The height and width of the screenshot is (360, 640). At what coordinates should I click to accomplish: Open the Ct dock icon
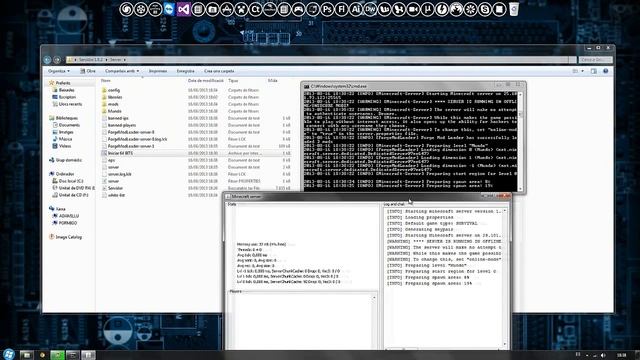(x=255, y=9)
